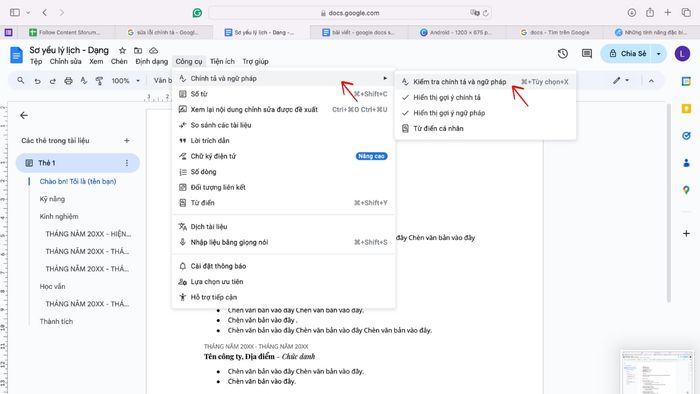The width and height of the screenshot is (700, 394).
Task: Open the comments panel icon
Action: click(x=587, y=54)
